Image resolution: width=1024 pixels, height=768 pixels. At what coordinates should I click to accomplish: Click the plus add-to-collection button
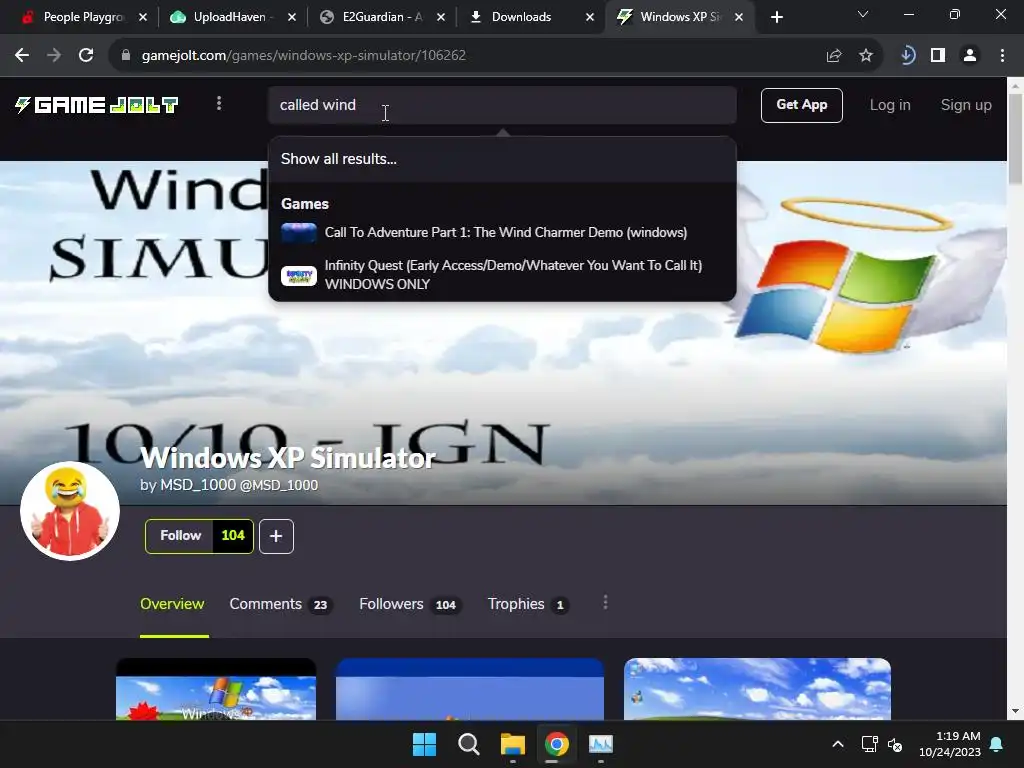[x=276, y=536]
